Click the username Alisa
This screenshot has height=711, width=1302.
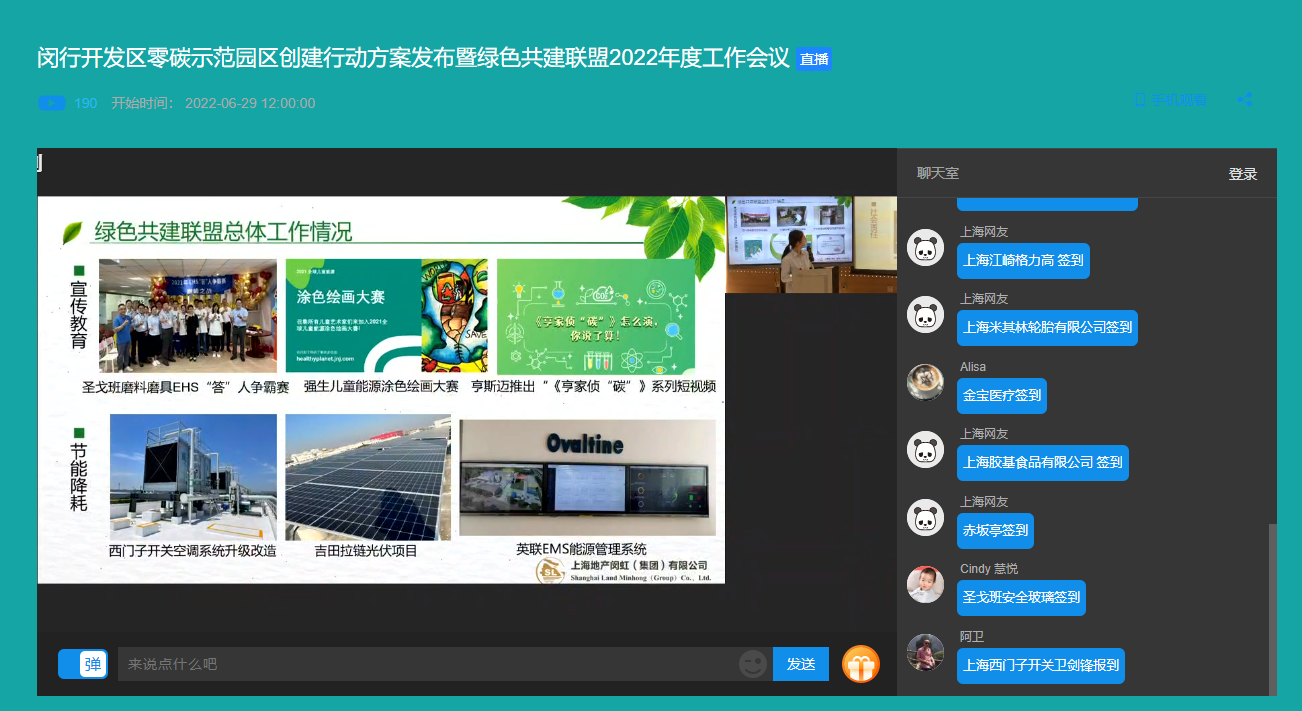pyautogui.click(x=973, y=367)
